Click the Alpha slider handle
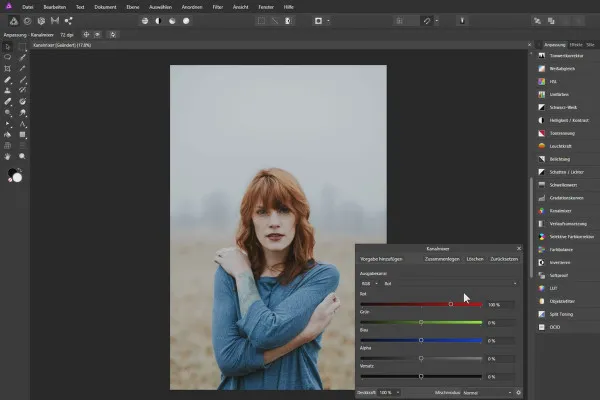 [x=421, y=359]
